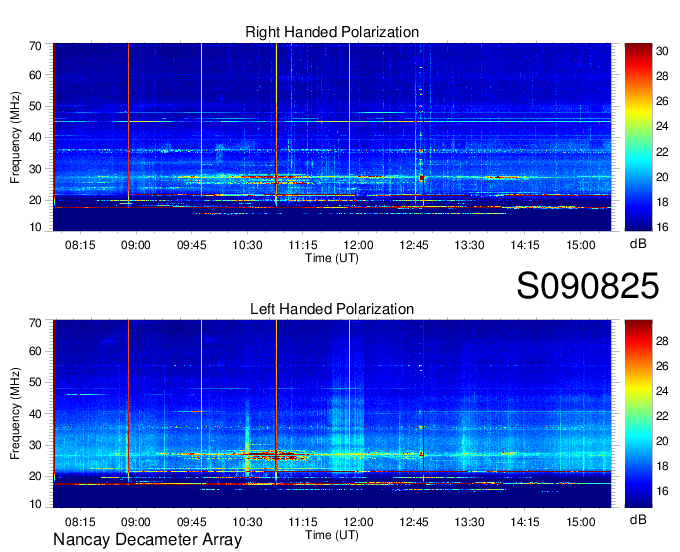Click 10 MHz tick on right-handed frequency axis

35,227
